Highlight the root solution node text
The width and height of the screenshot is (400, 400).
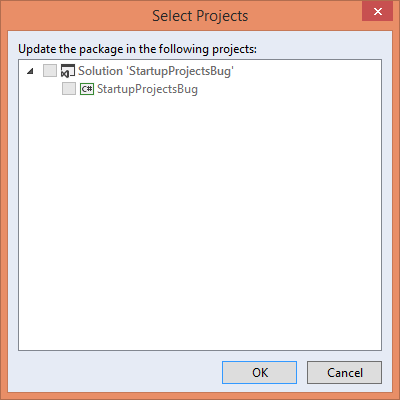[156, 71]
